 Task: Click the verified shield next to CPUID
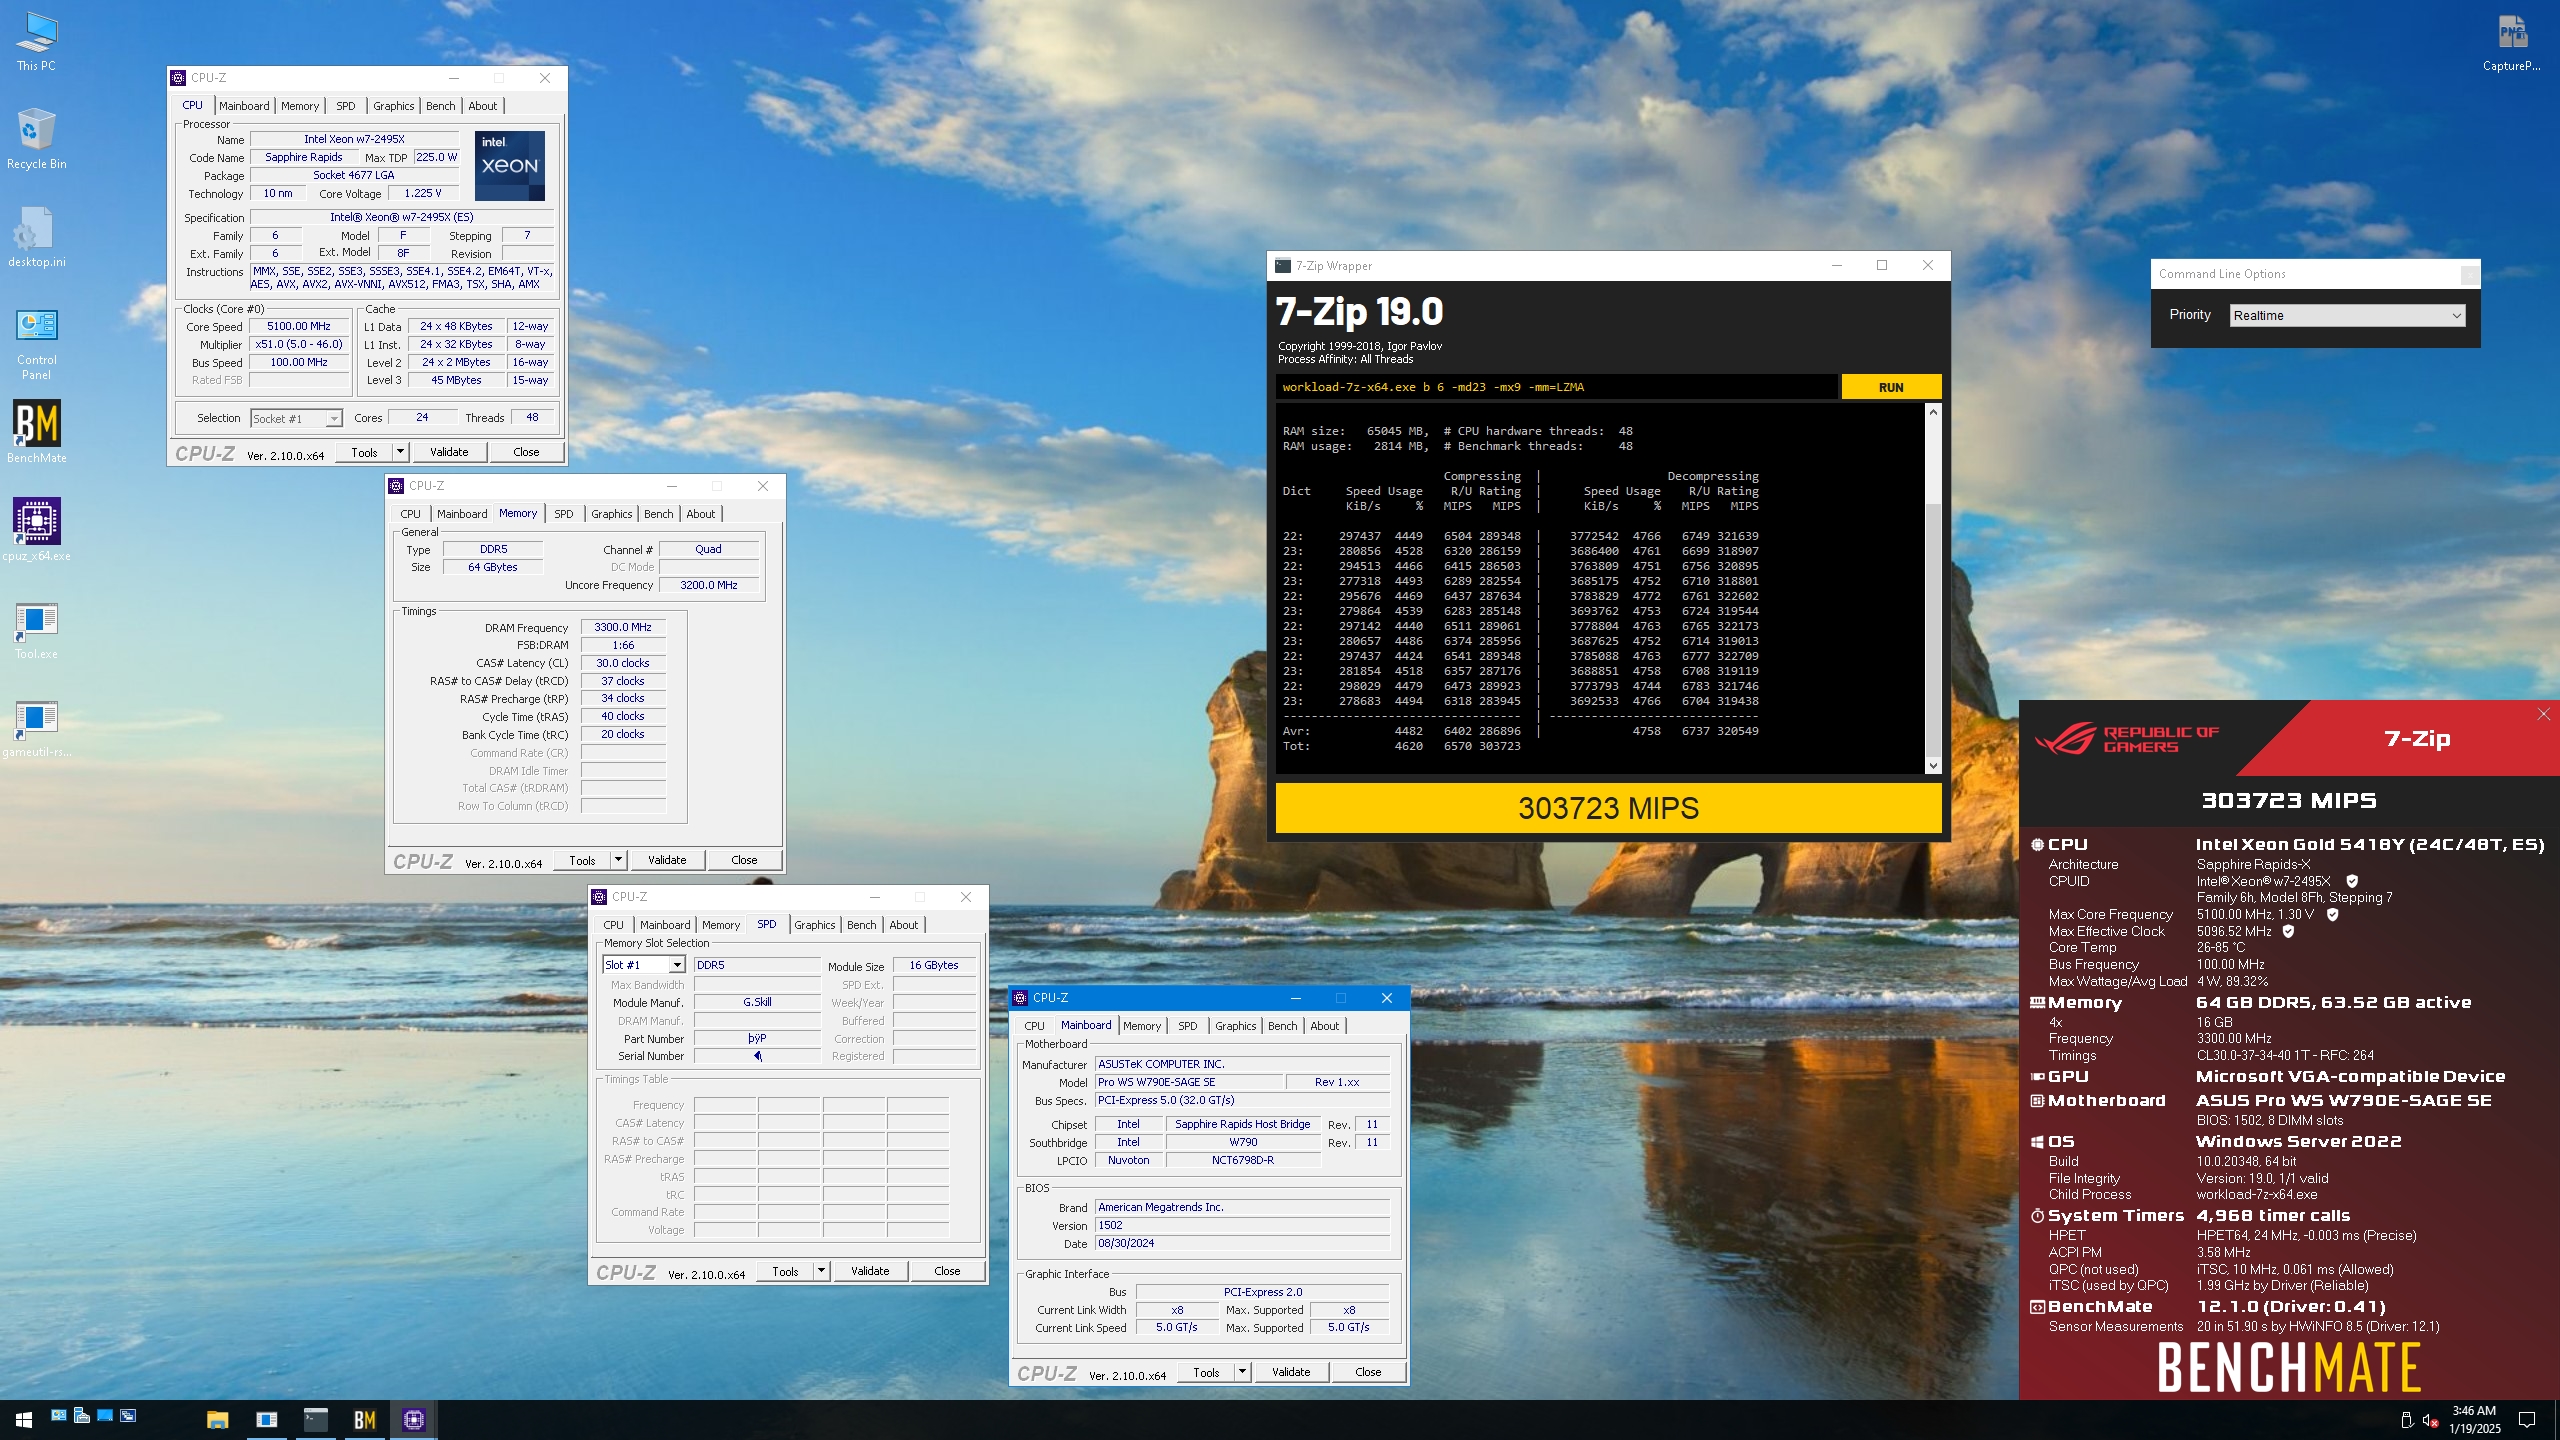(x=2352, y=881)
